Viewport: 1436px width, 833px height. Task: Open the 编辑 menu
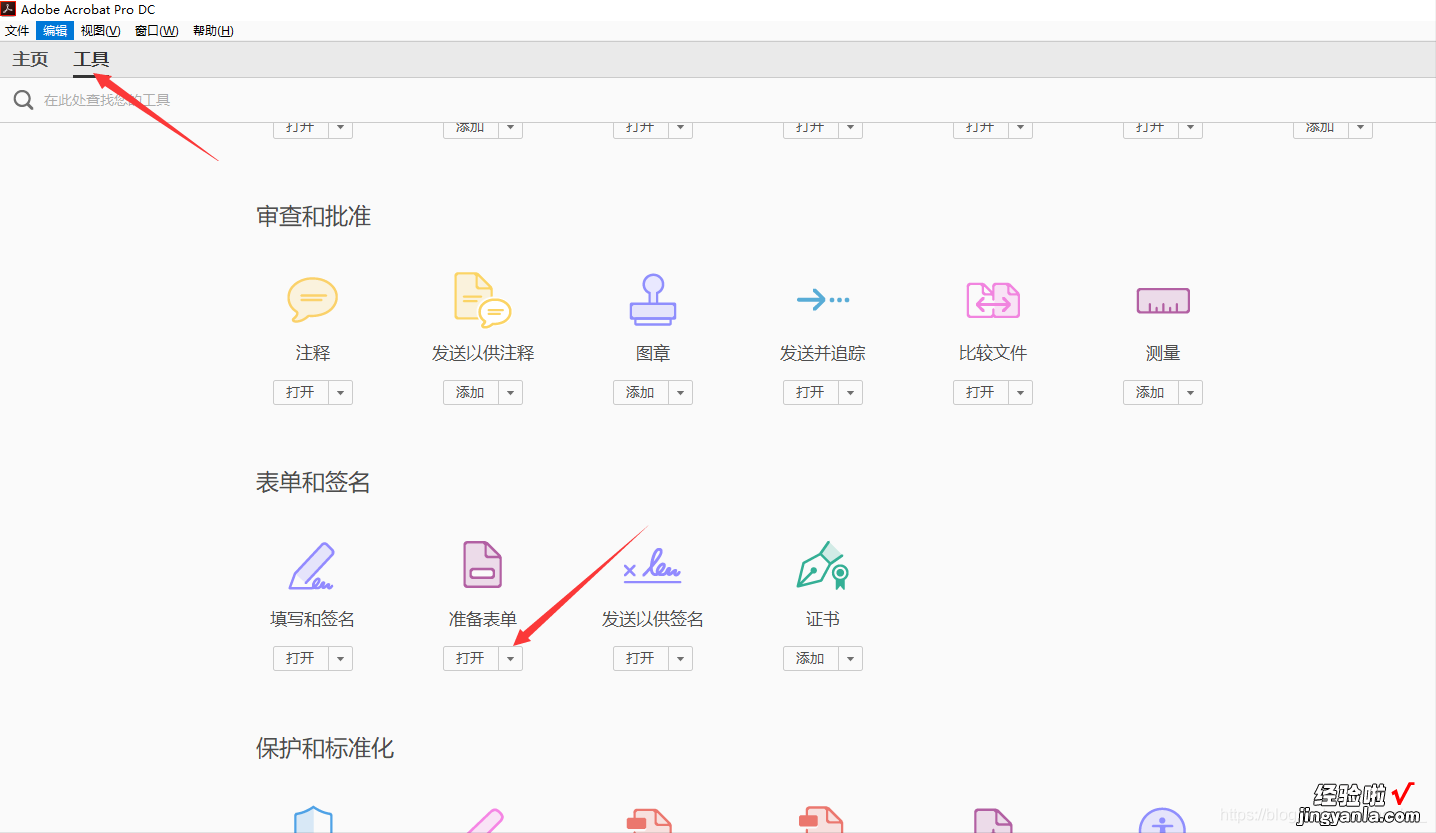coord(55,31)
